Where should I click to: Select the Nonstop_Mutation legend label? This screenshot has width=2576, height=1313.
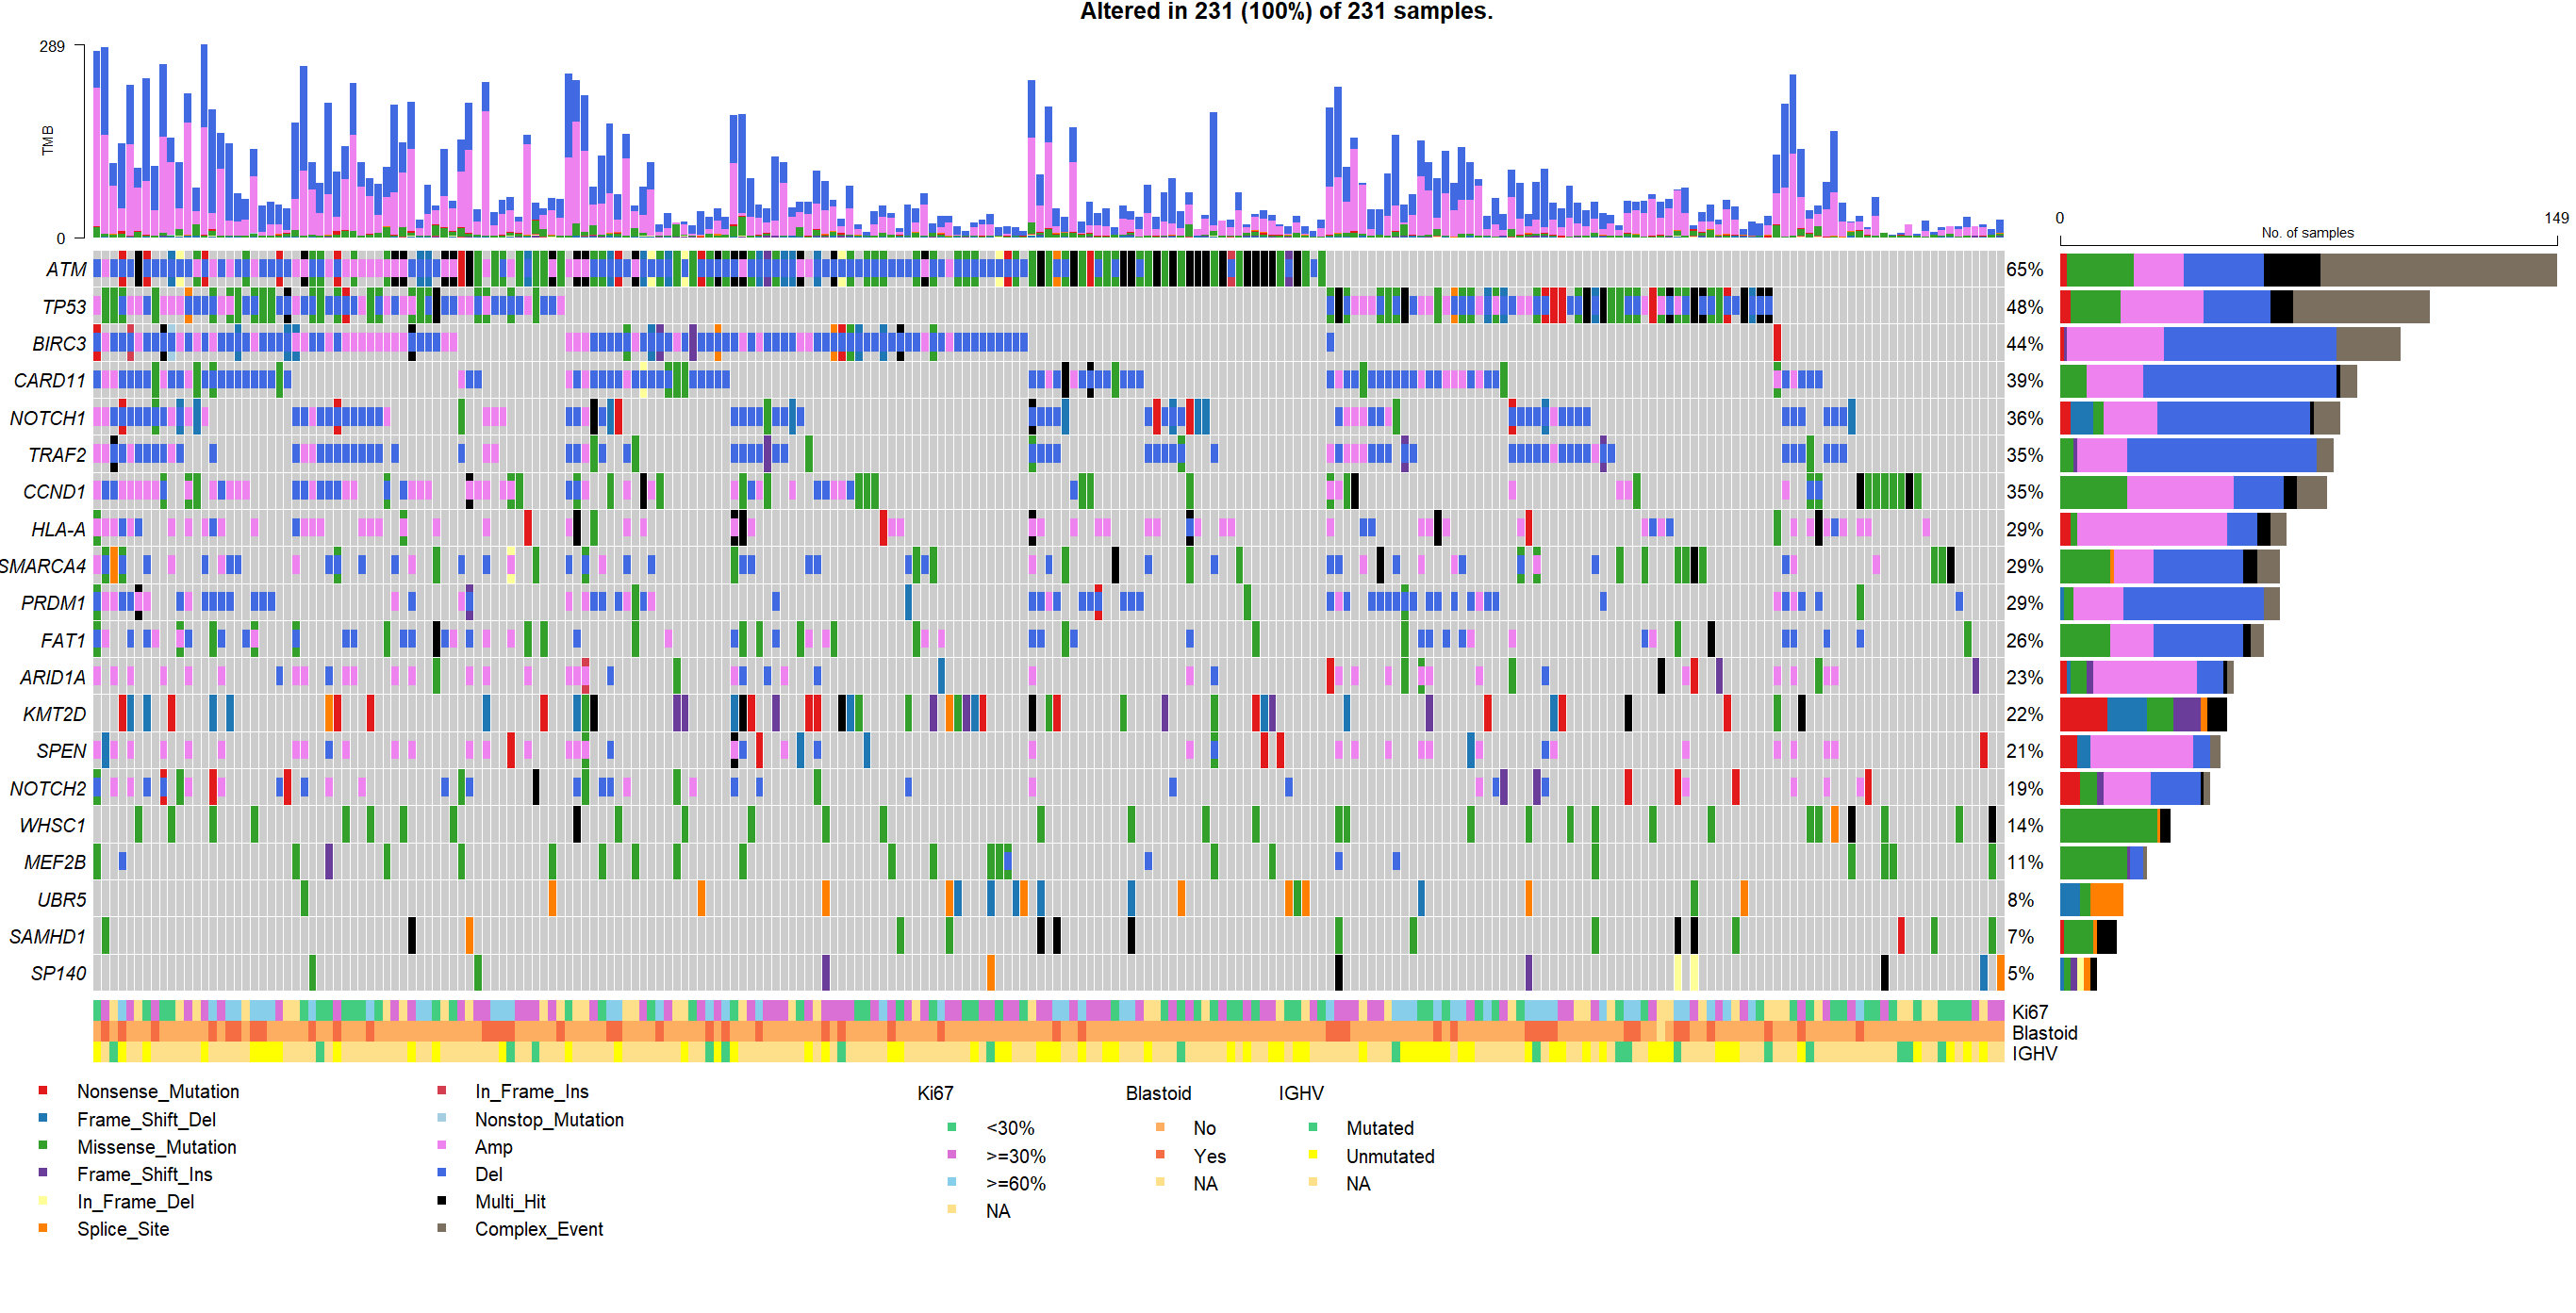click(549, 1120)
